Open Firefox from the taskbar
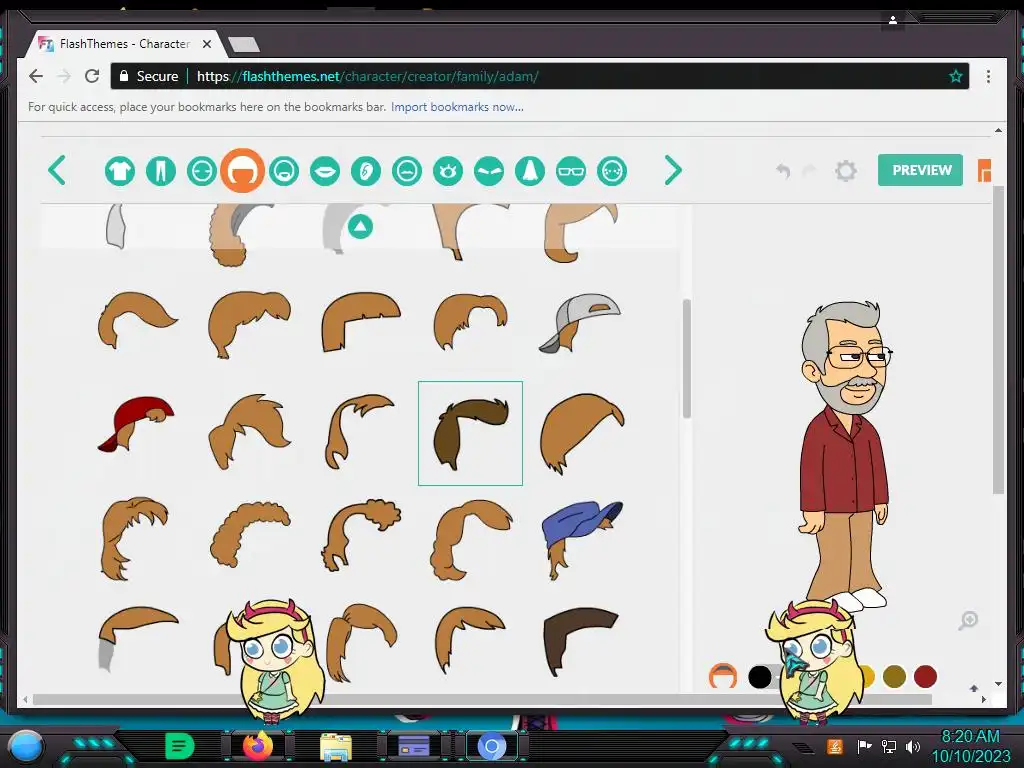 (257, 745)
